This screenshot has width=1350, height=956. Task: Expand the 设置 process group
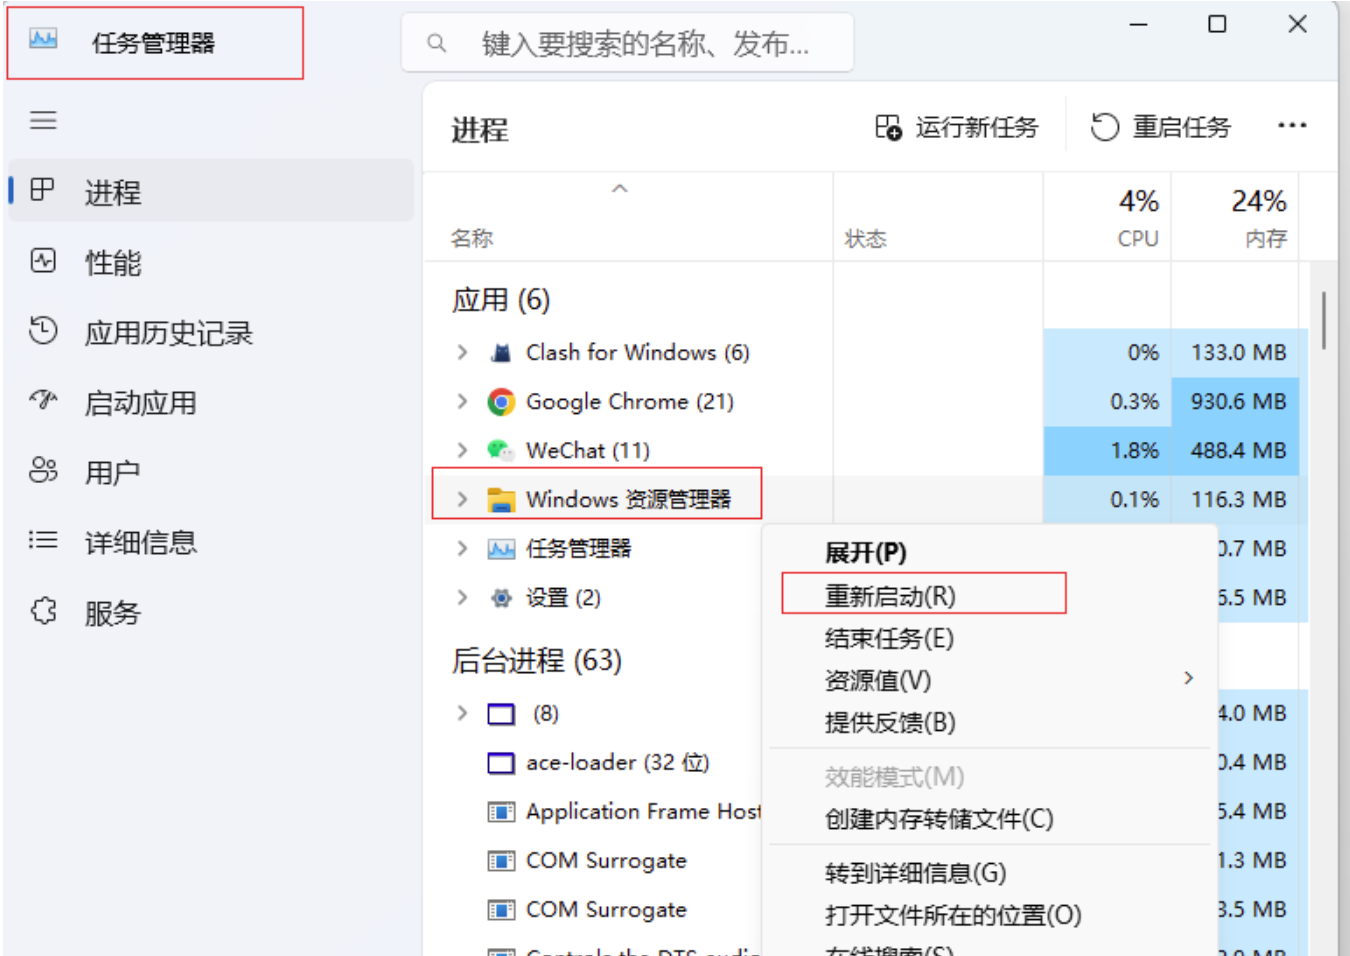pyautogui.click(x=462, y=598)
